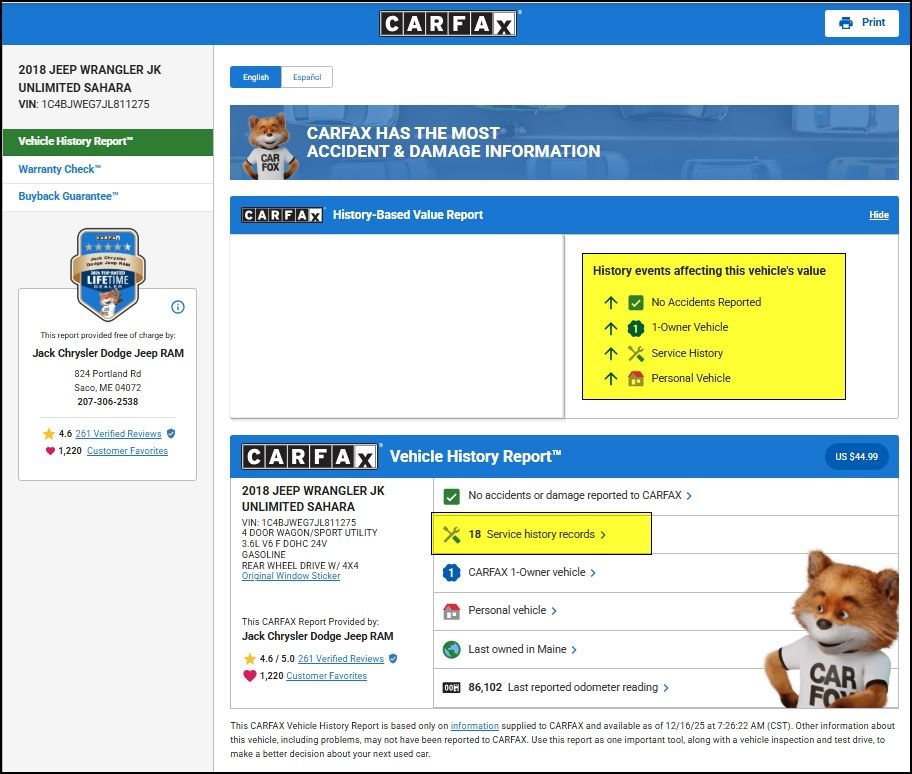
Task: Click the green checkmark No Accidents icon
Action: (635, 302)
